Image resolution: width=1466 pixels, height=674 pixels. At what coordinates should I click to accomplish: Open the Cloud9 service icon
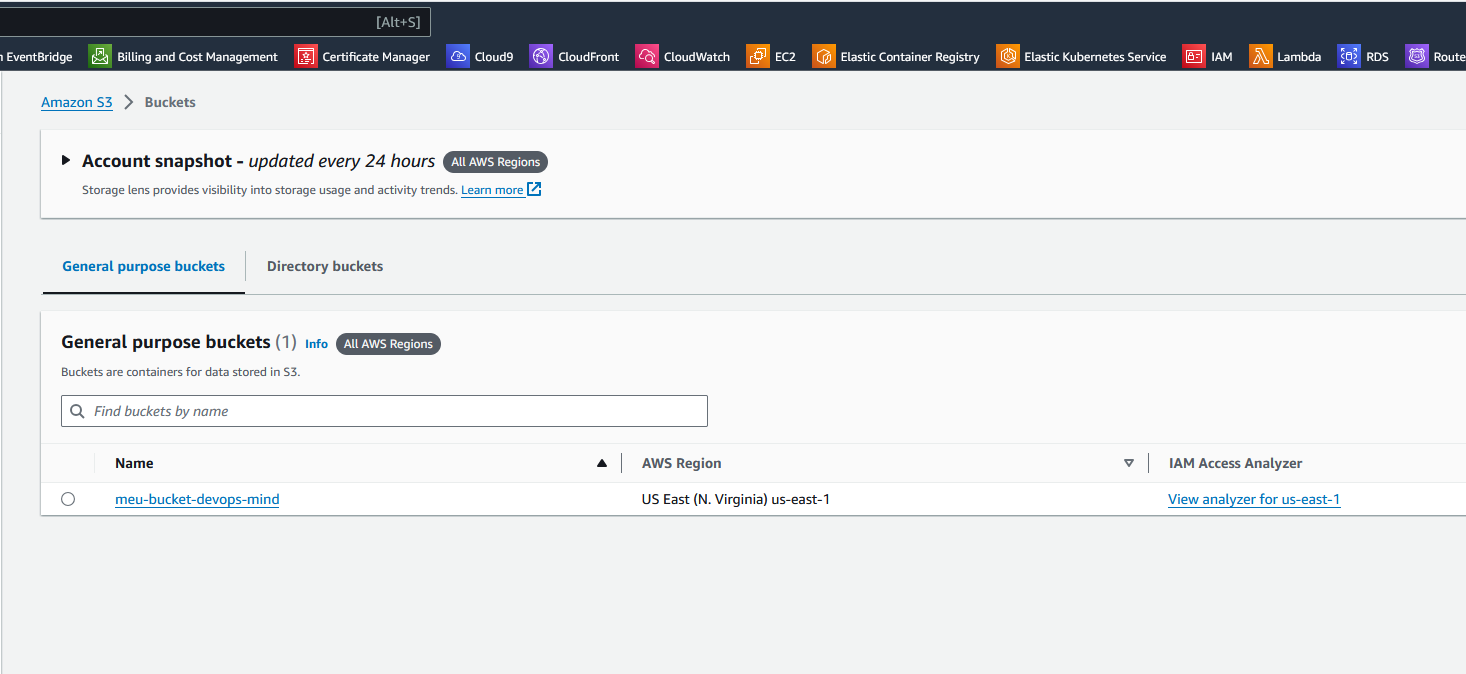click(458, 56)
